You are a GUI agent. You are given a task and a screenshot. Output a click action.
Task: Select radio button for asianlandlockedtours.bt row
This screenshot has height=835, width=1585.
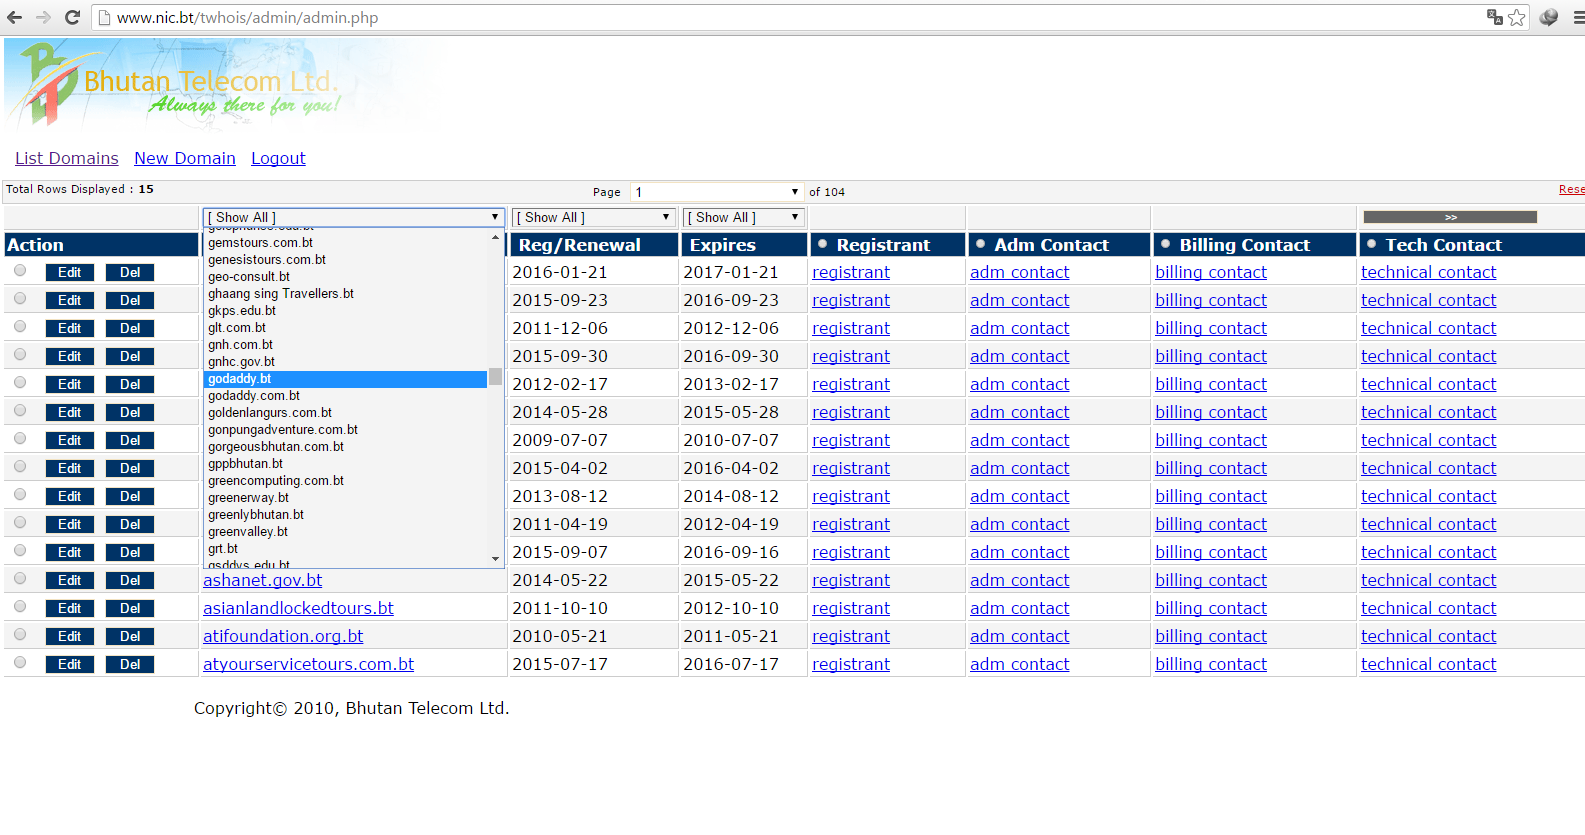click(x=20, y=607)
